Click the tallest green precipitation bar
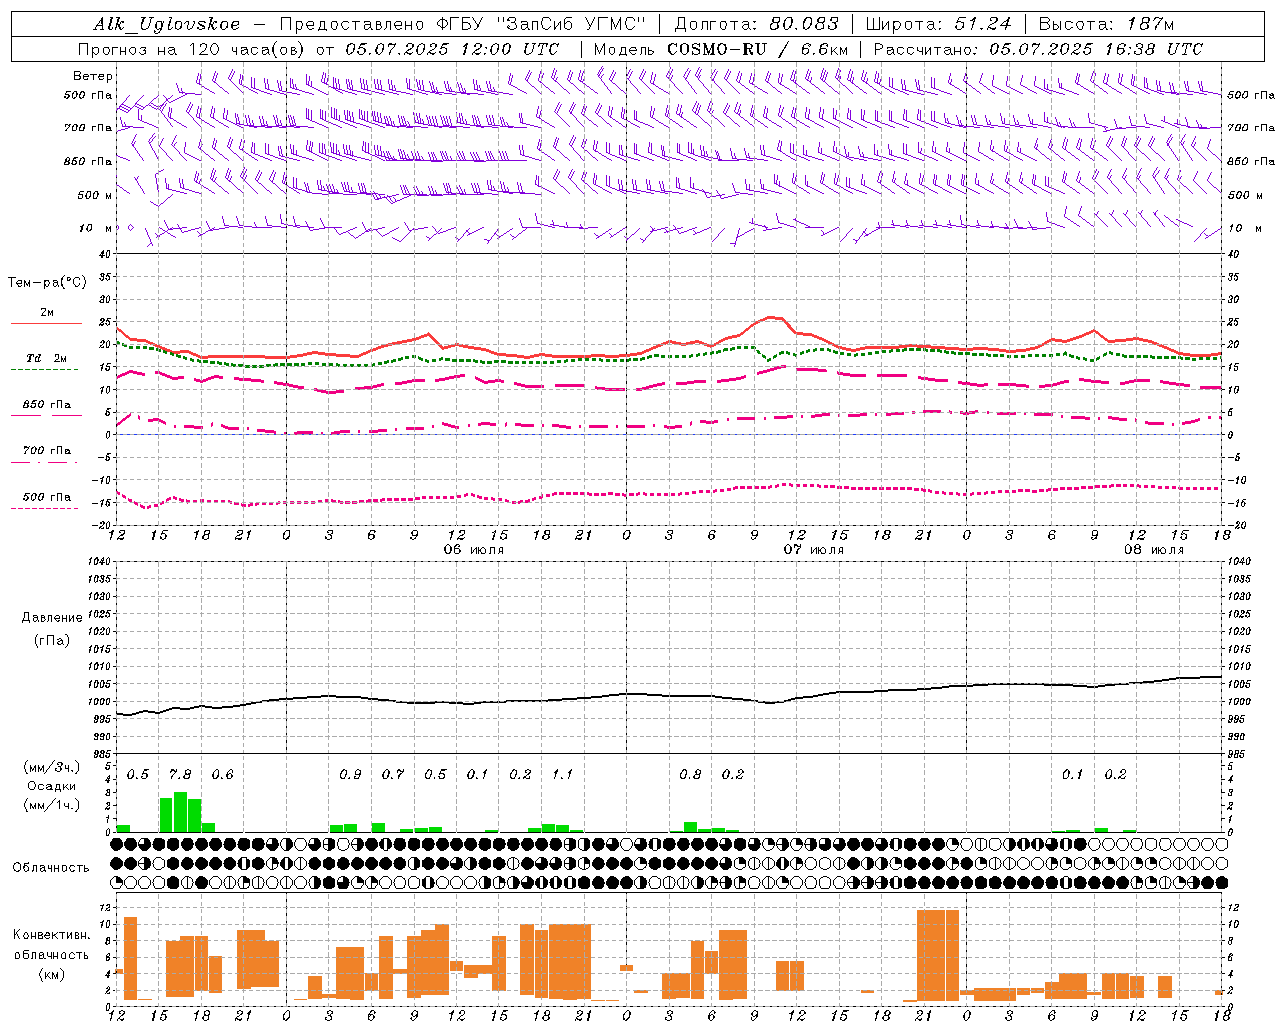Screen dimensions: 1280x1024 pyautogui.click(x=180, y=812)
